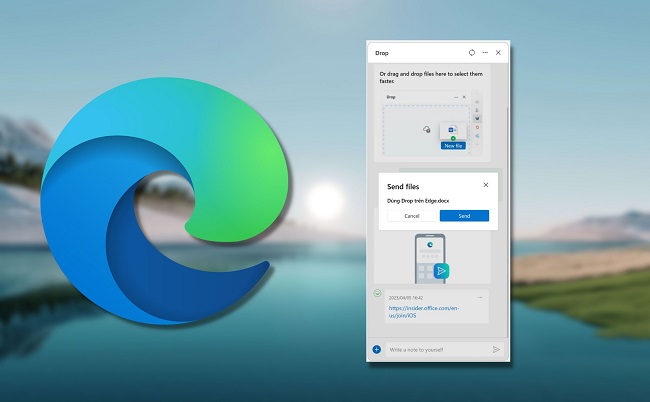Open Drop panel more options menu
The height and width of the screenshot is (402, 650).
click(485, 52)
